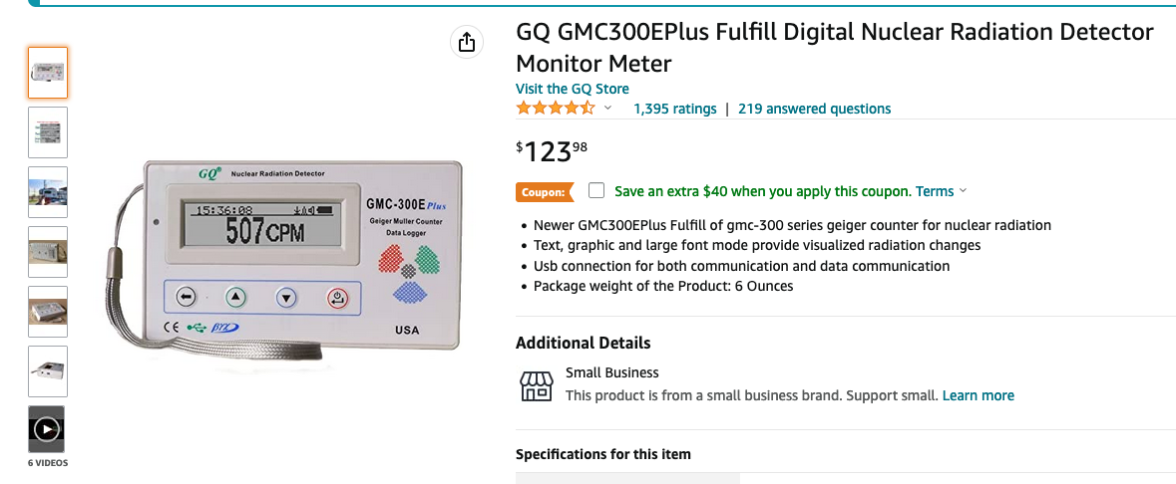Open the 1,395 ratings link
Viewport: 1176px width, 484px height.
(x=674, y=109)
